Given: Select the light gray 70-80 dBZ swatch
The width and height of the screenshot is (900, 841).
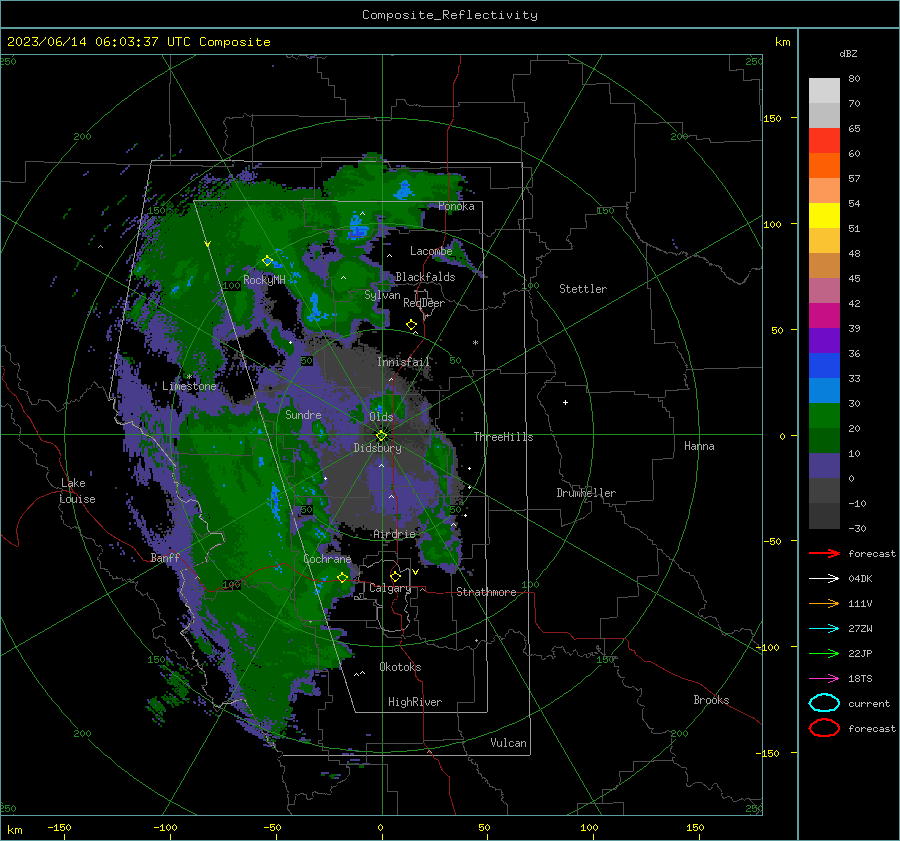Looking at the screenshot, I should pyautogui.click(x=824, y=91).
